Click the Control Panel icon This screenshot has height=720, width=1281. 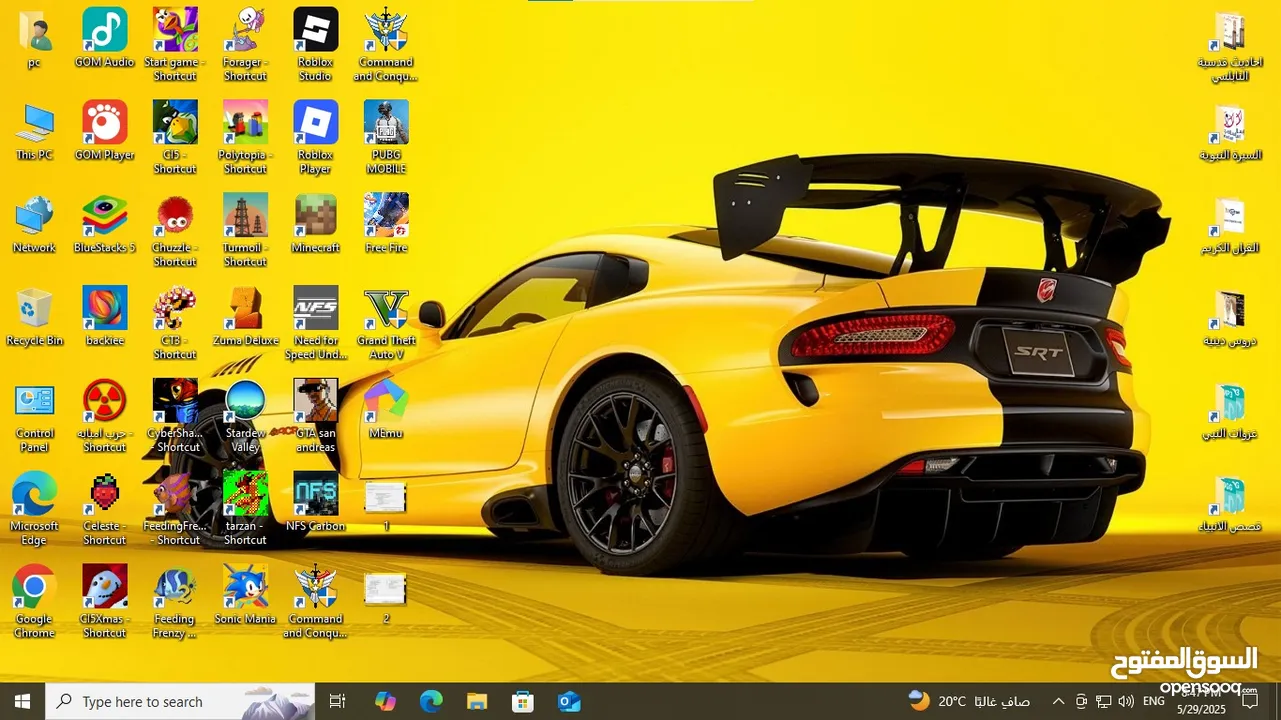[x=34, y=403]
